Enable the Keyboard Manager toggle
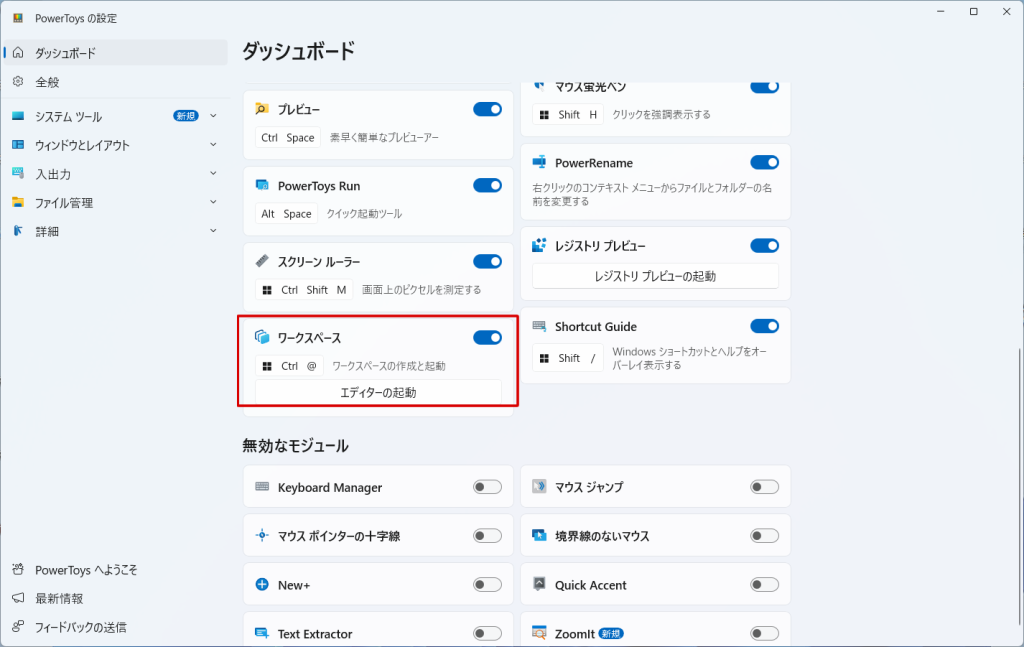 click(487, 487)
